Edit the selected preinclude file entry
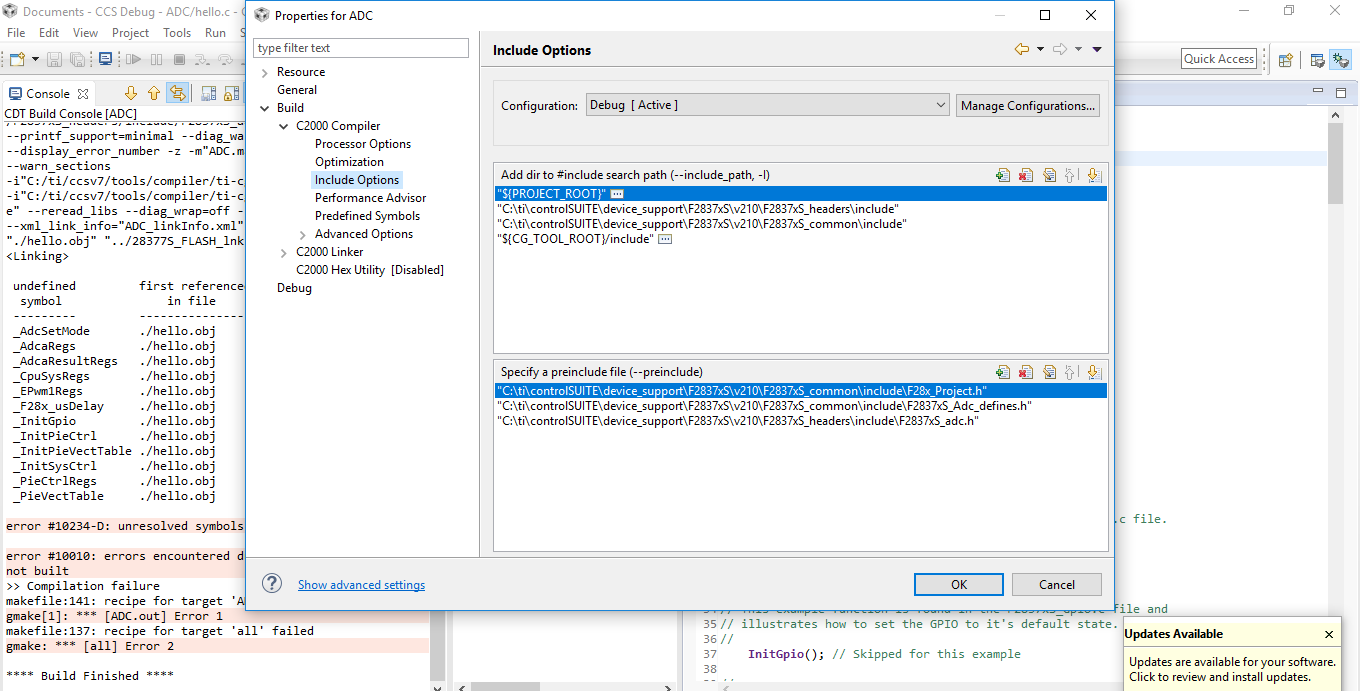The image size is (1360, 691). click(x=1049, y=371)
